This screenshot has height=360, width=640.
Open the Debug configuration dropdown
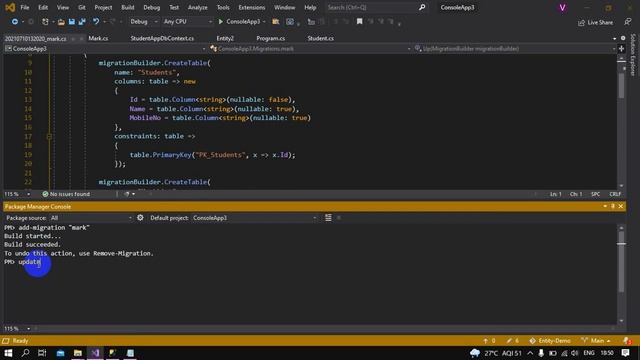pyautogui.click(x=143, y=22)
